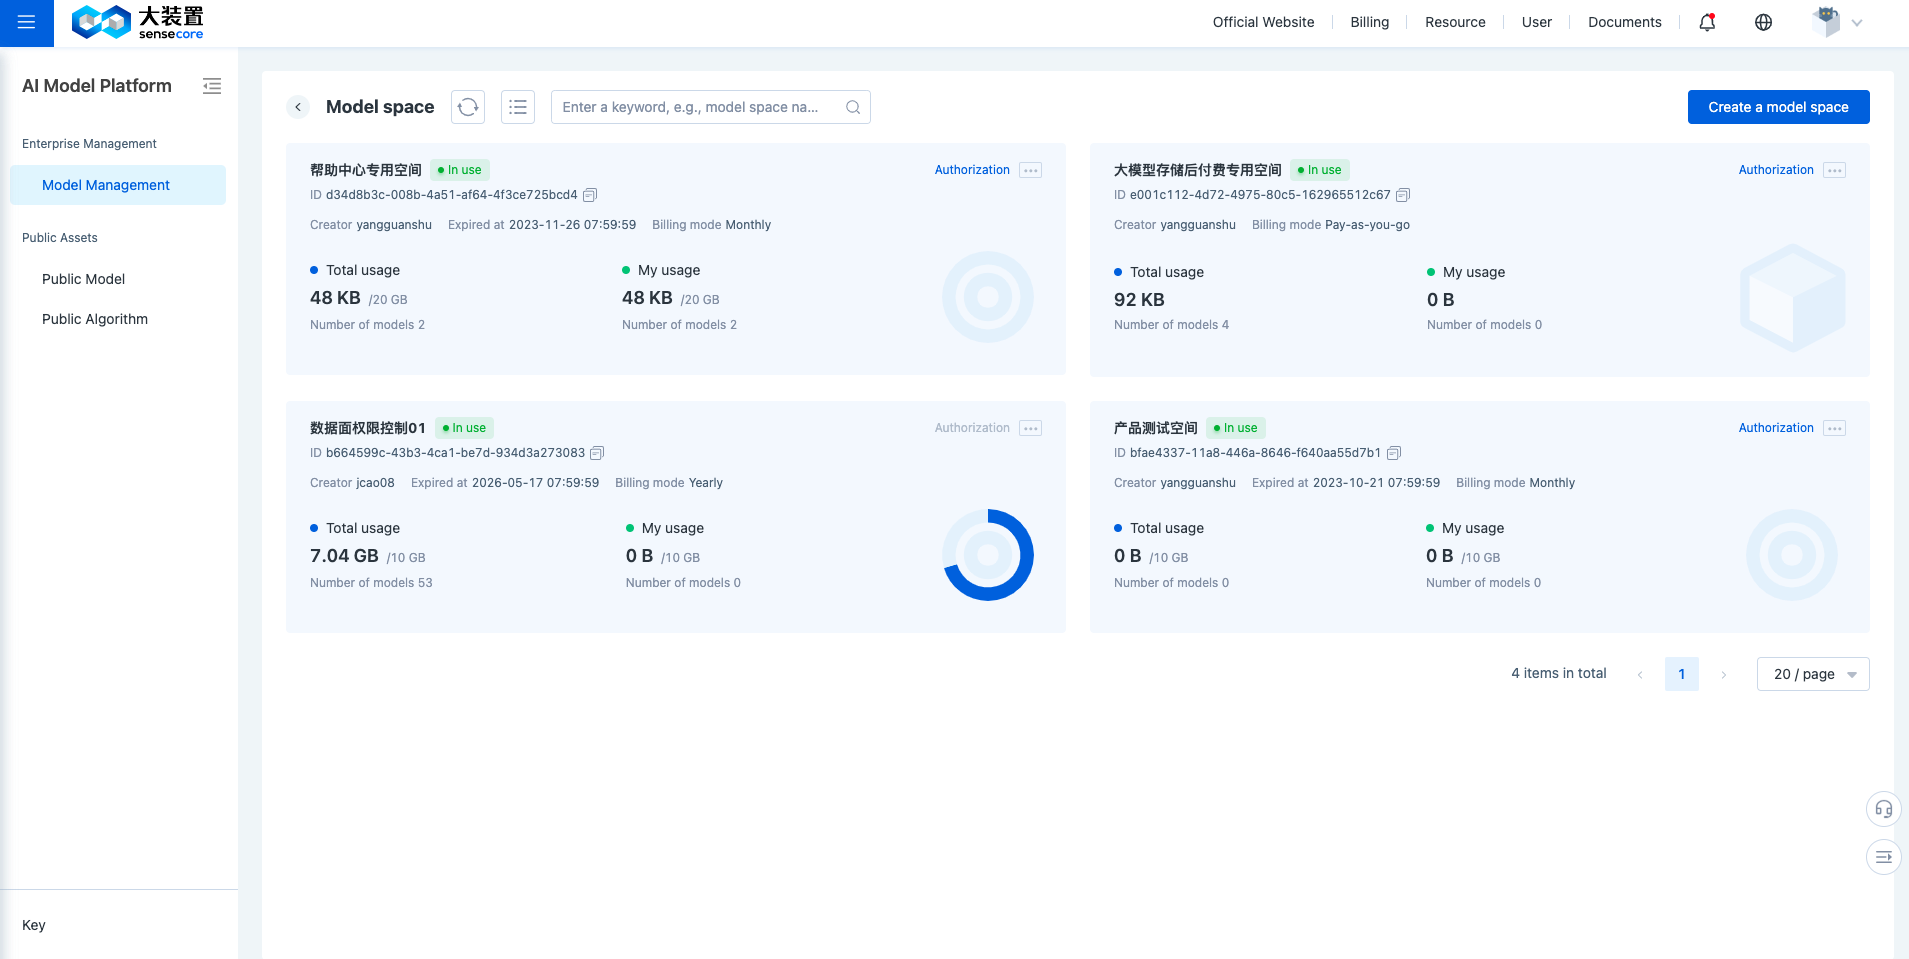Click the Public Assets section label
Viewport: 1909px width, 959px height.
(x=60, y=238)
